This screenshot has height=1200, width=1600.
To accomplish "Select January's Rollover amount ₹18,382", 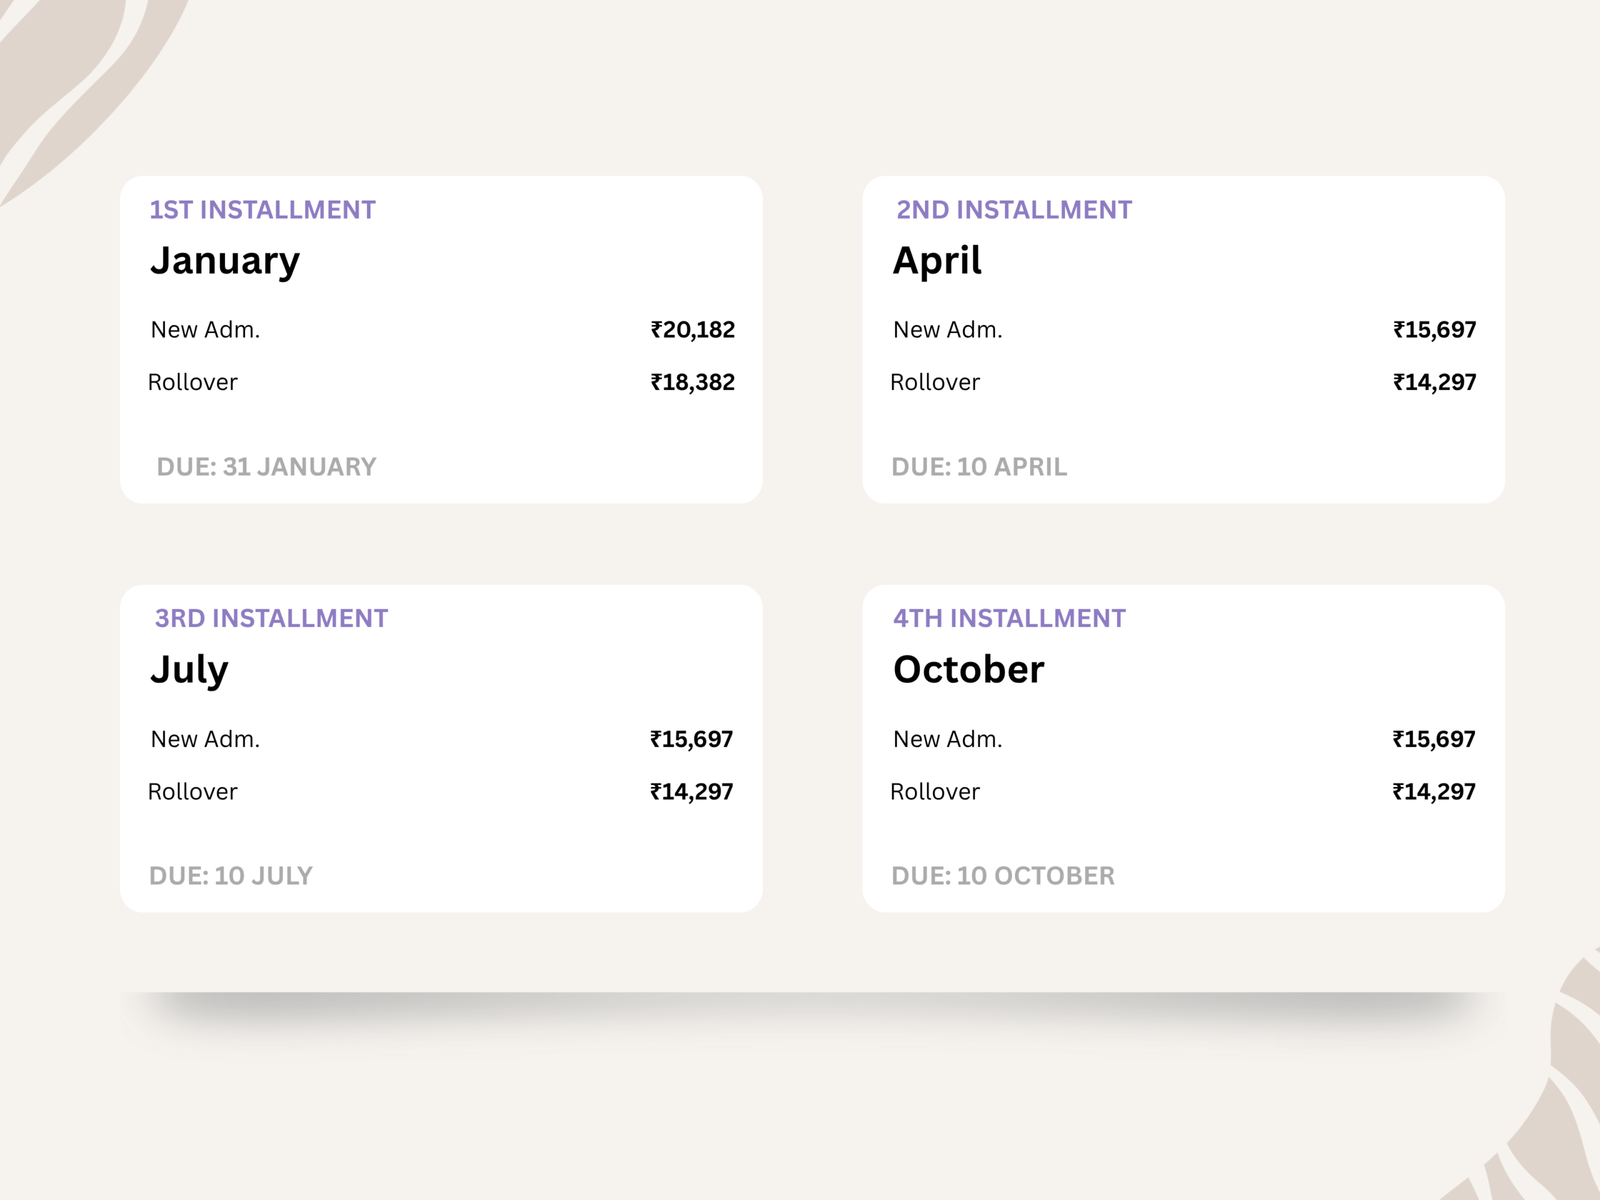I will (692, 382).
